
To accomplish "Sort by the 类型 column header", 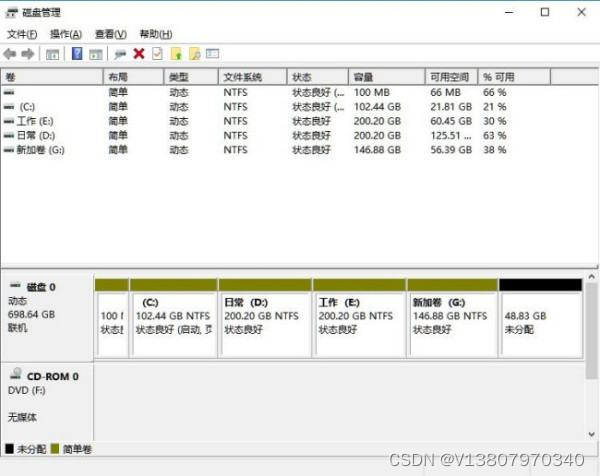I will point(191,77).
